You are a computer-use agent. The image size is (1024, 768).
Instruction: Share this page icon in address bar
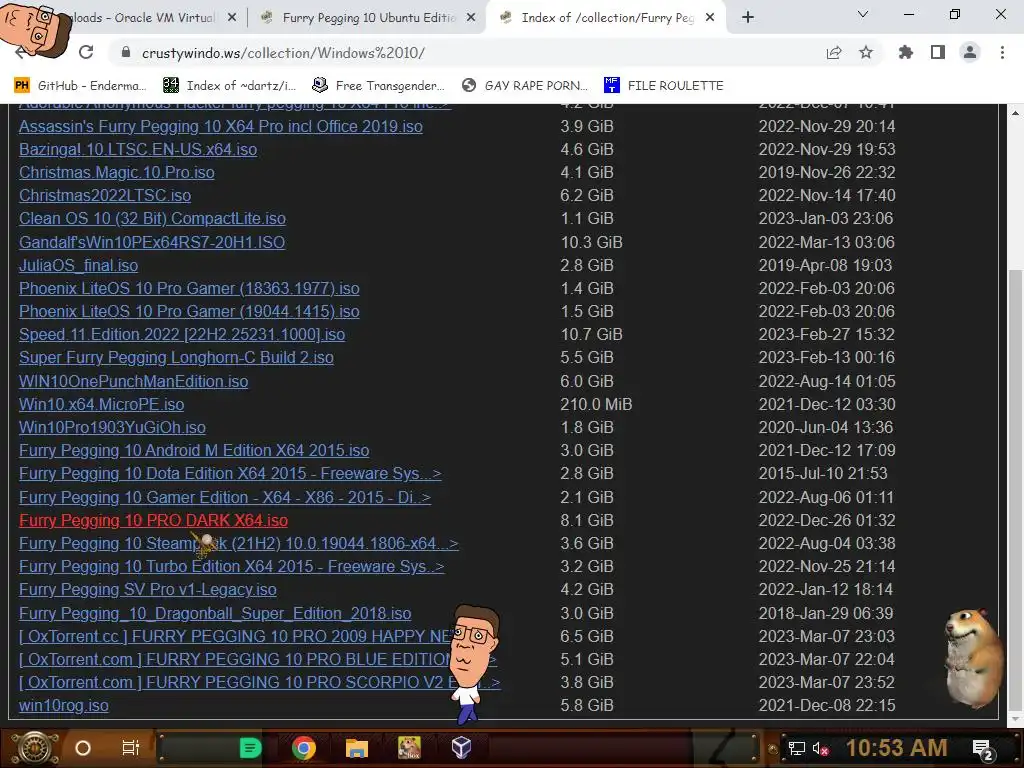coord(833,52)
